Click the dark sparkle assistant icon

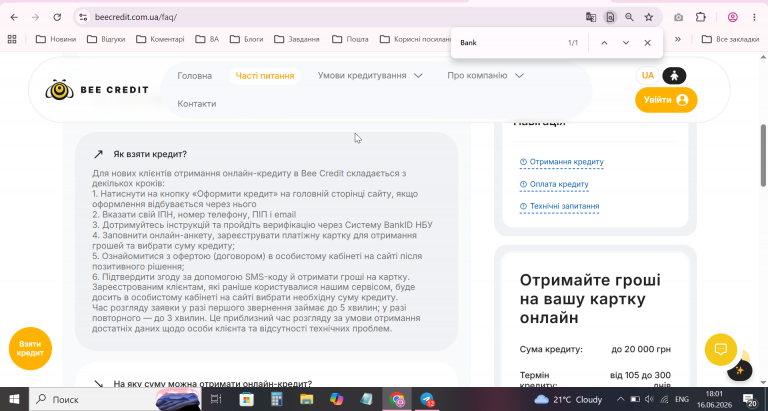coord(740,370)
